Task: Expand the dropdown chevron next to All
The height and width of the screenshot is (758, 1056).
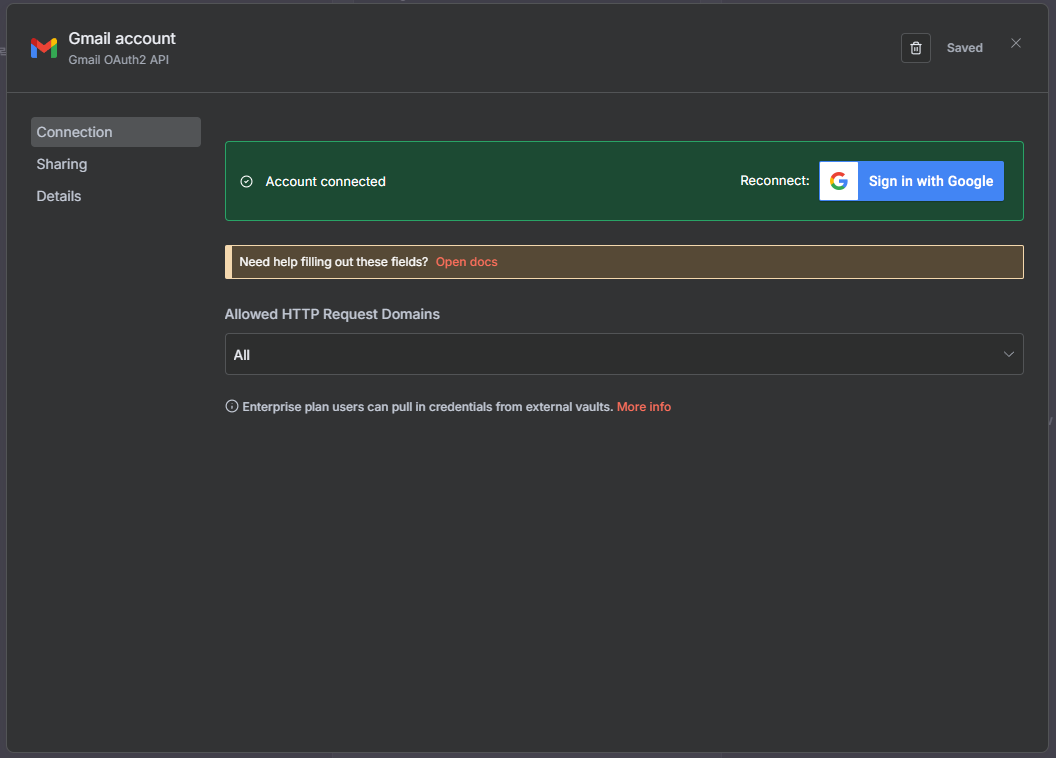Action: click(x=1008, y=354)
